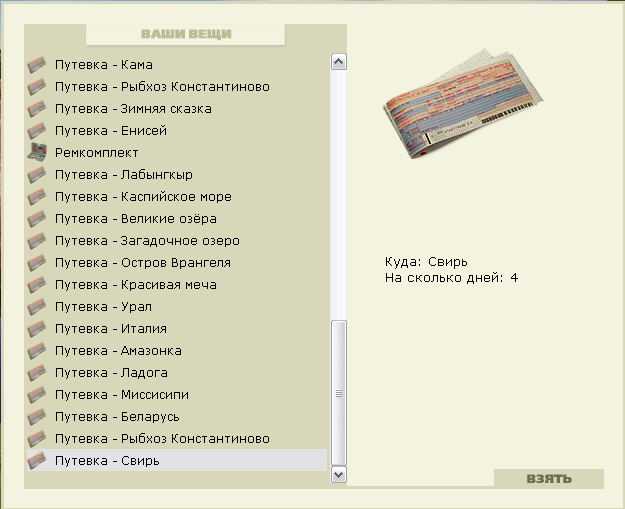This screenshot has width=625, height=509.
Task: Click the scrollbar up arrow
Action: tap(338, 62)
